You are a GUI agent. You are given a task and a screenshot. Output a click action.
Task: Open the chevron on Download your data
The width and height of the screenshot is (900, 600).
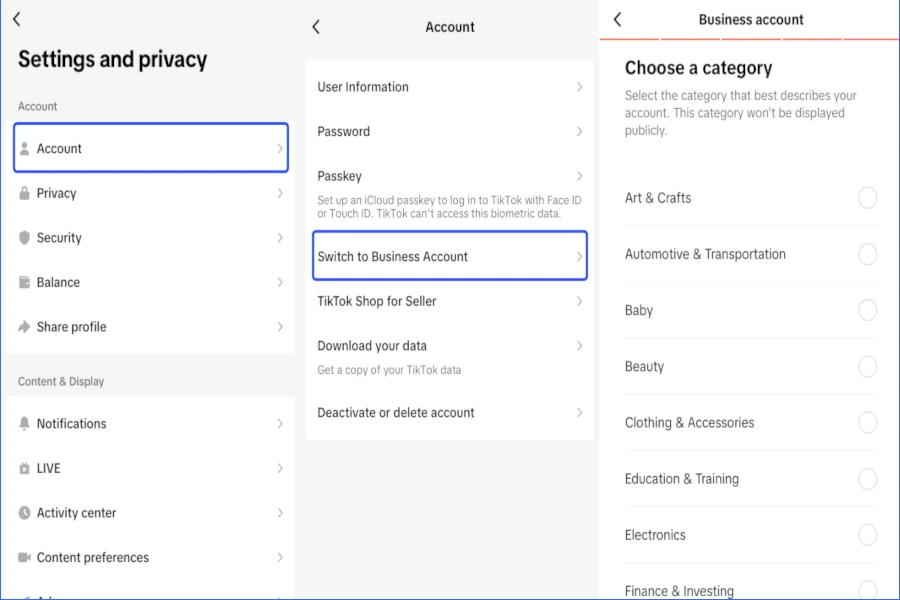tap(580, 346)
